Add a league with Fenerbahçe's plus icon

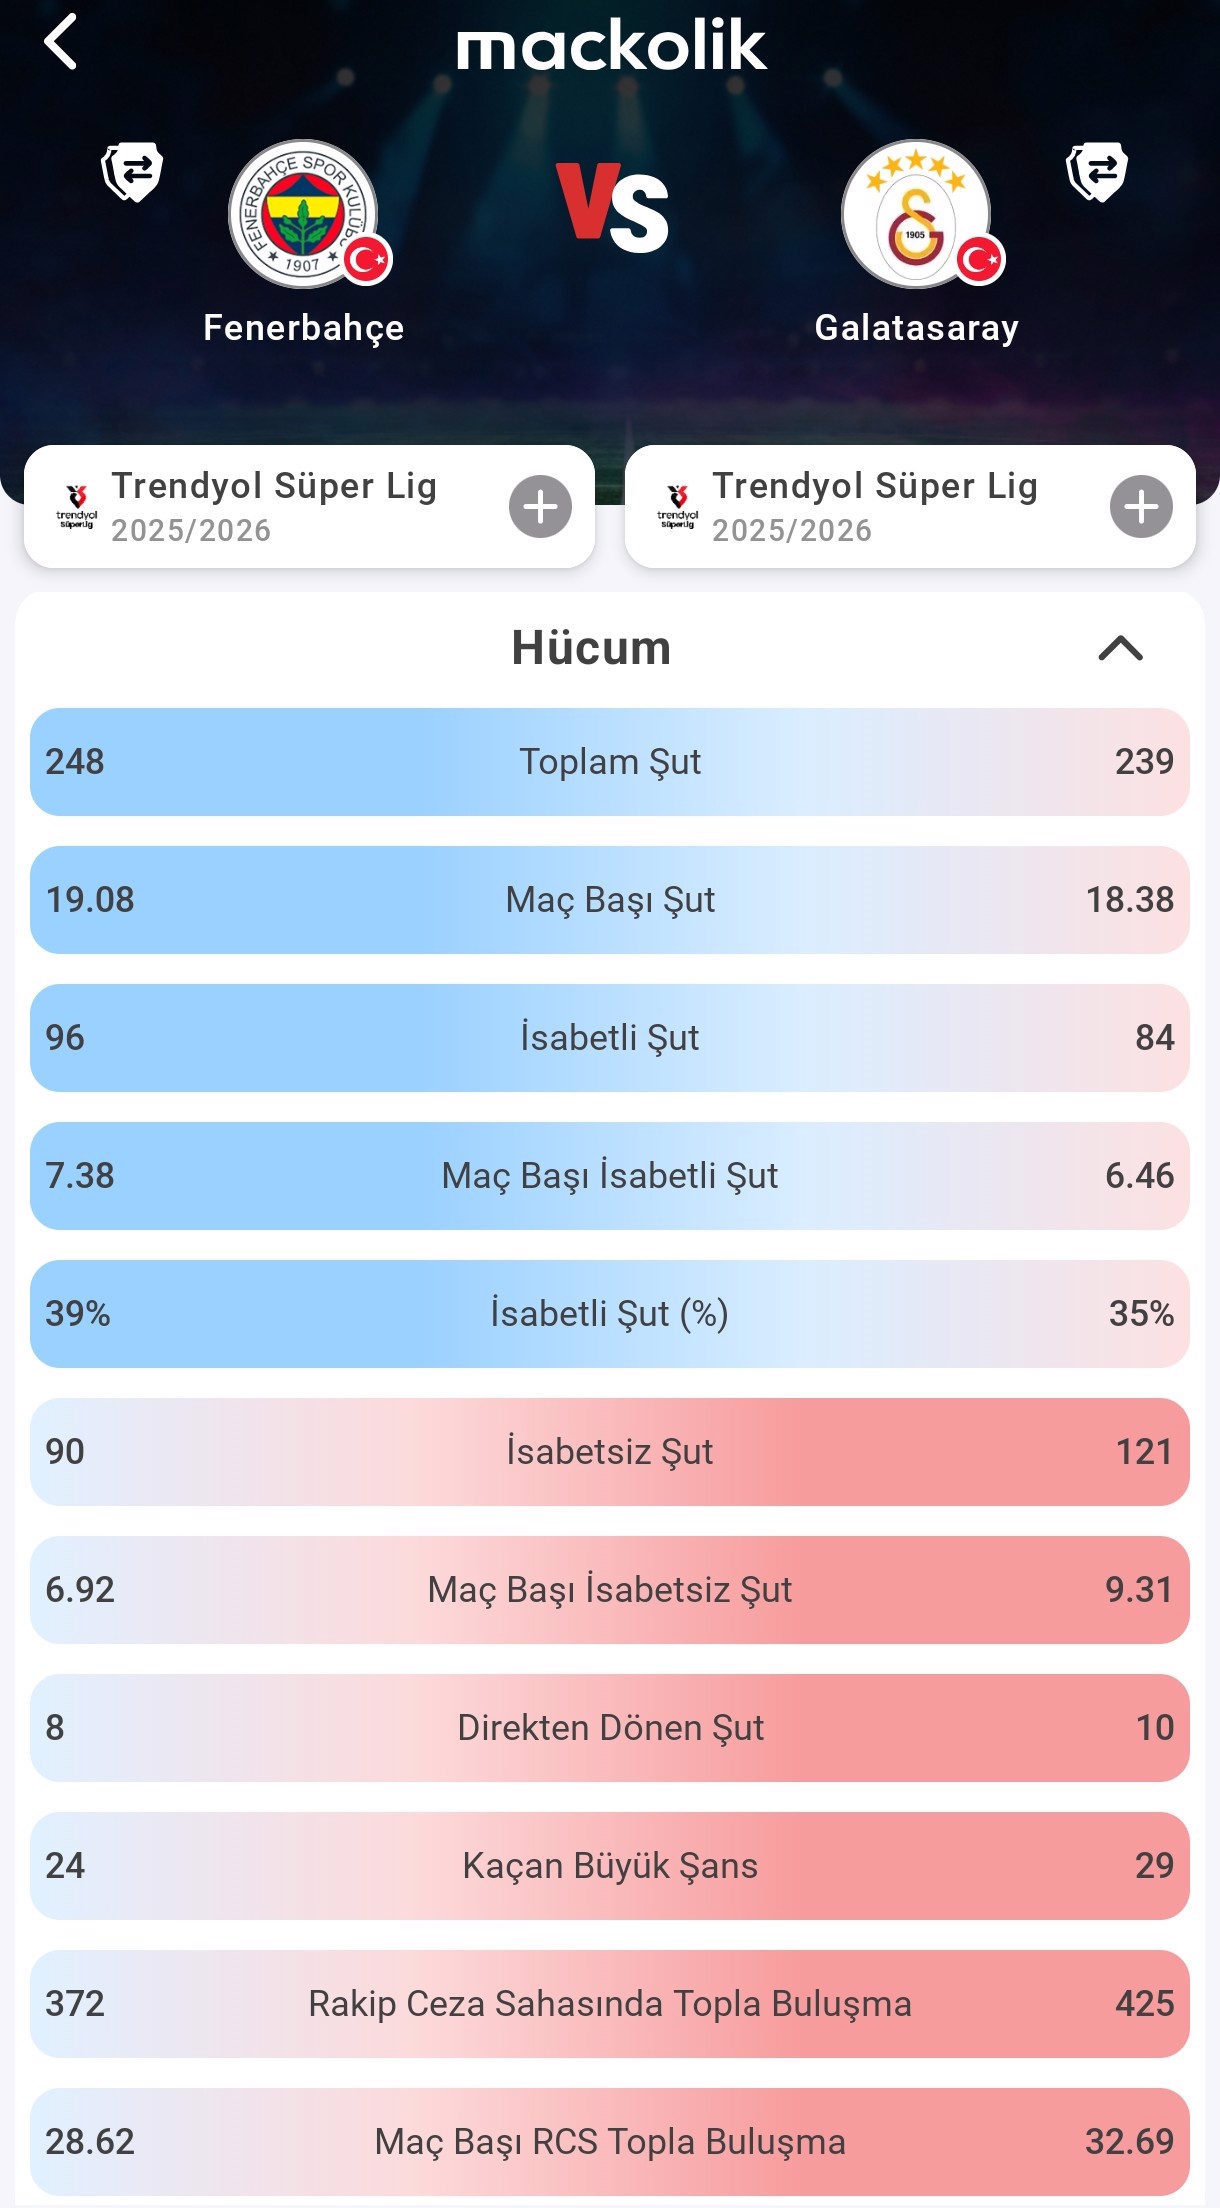point(540,507)
